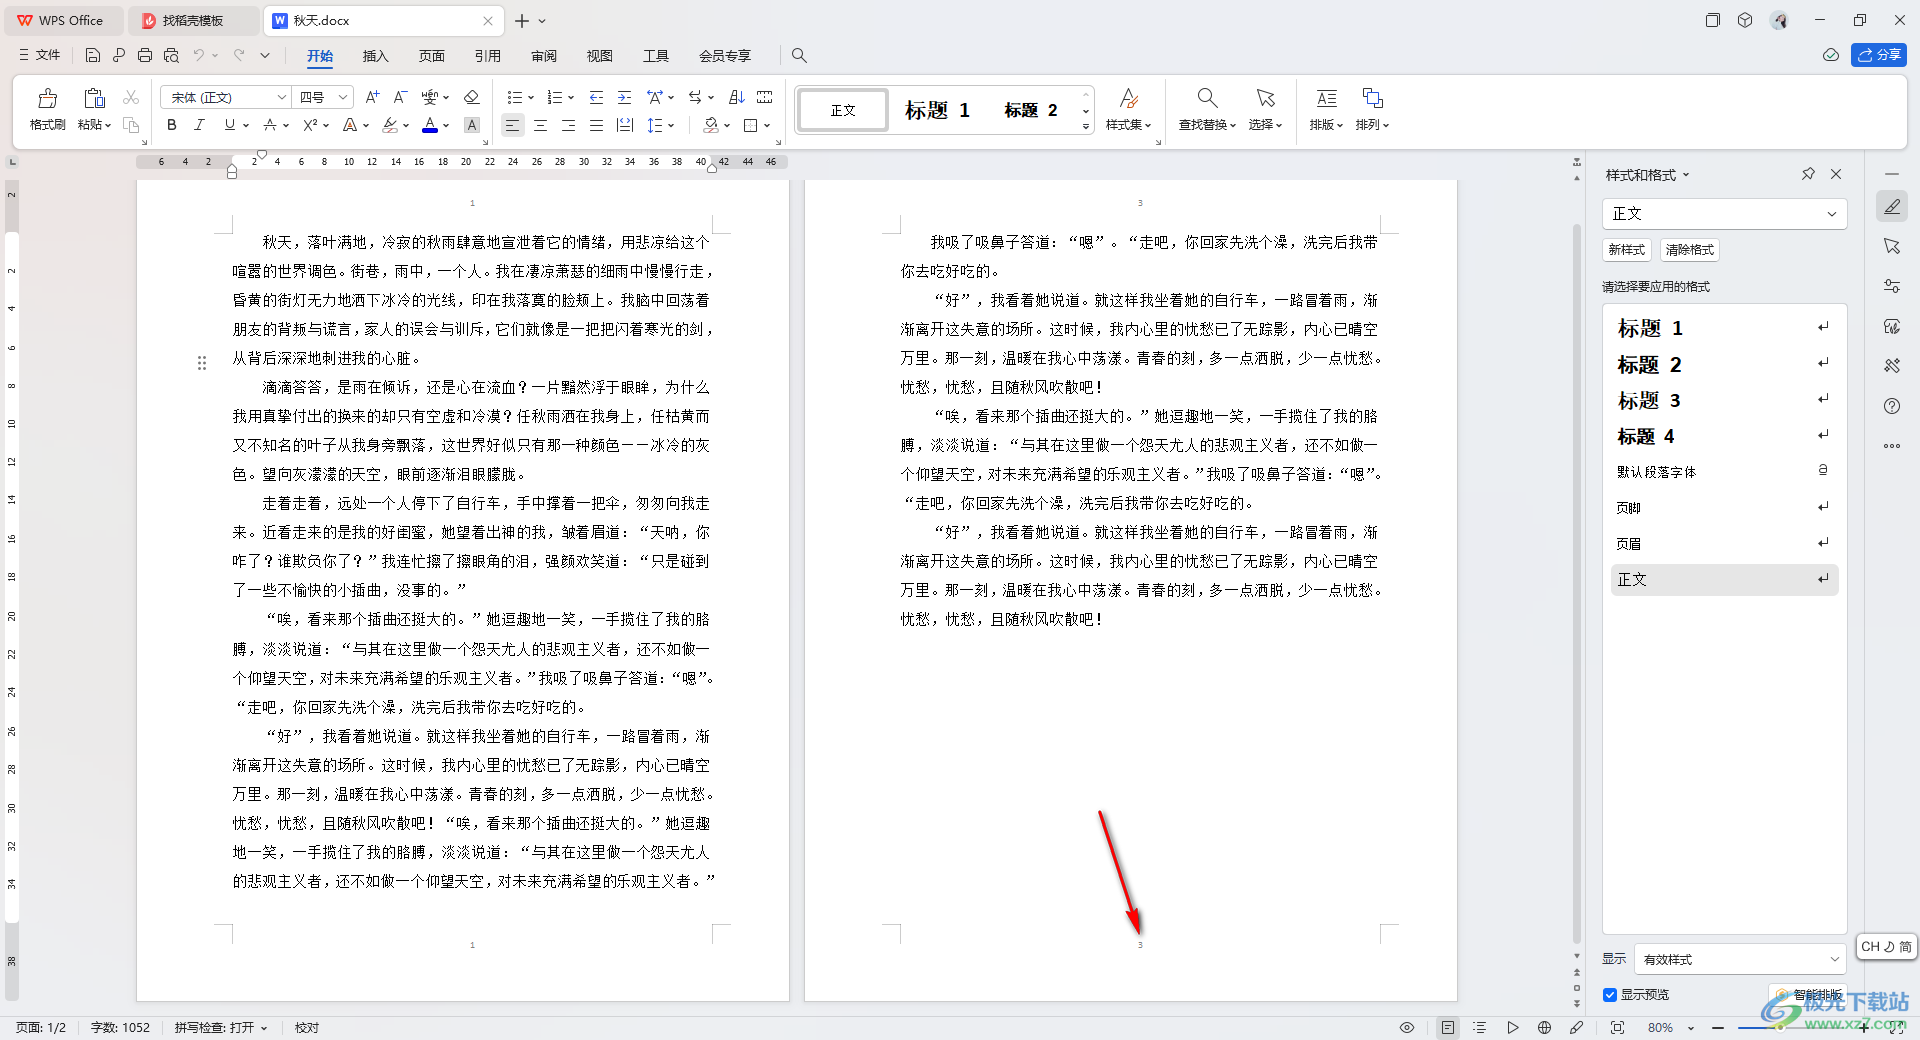Expand the line spacing dropdown arrow

coord(671,125)
